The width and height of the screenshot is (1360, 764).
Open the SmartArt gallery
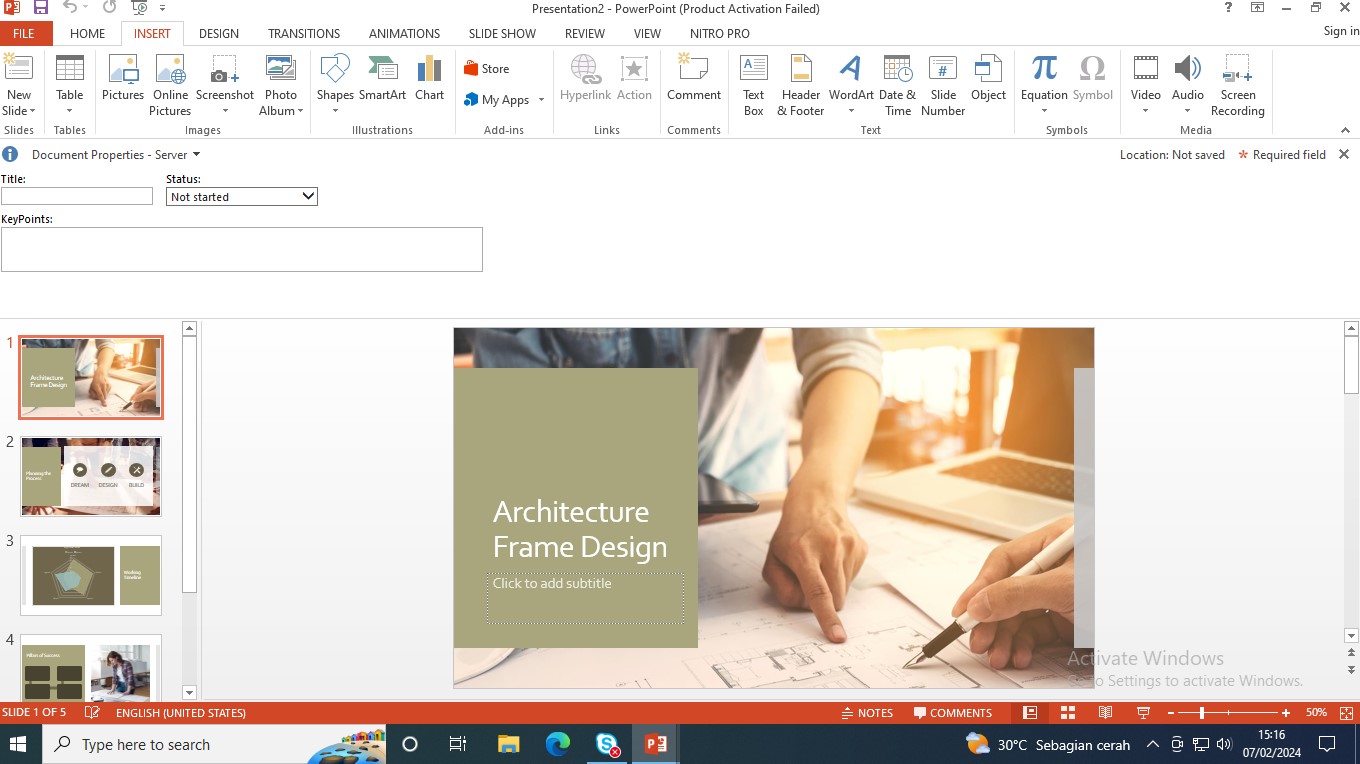click(382, 80)
